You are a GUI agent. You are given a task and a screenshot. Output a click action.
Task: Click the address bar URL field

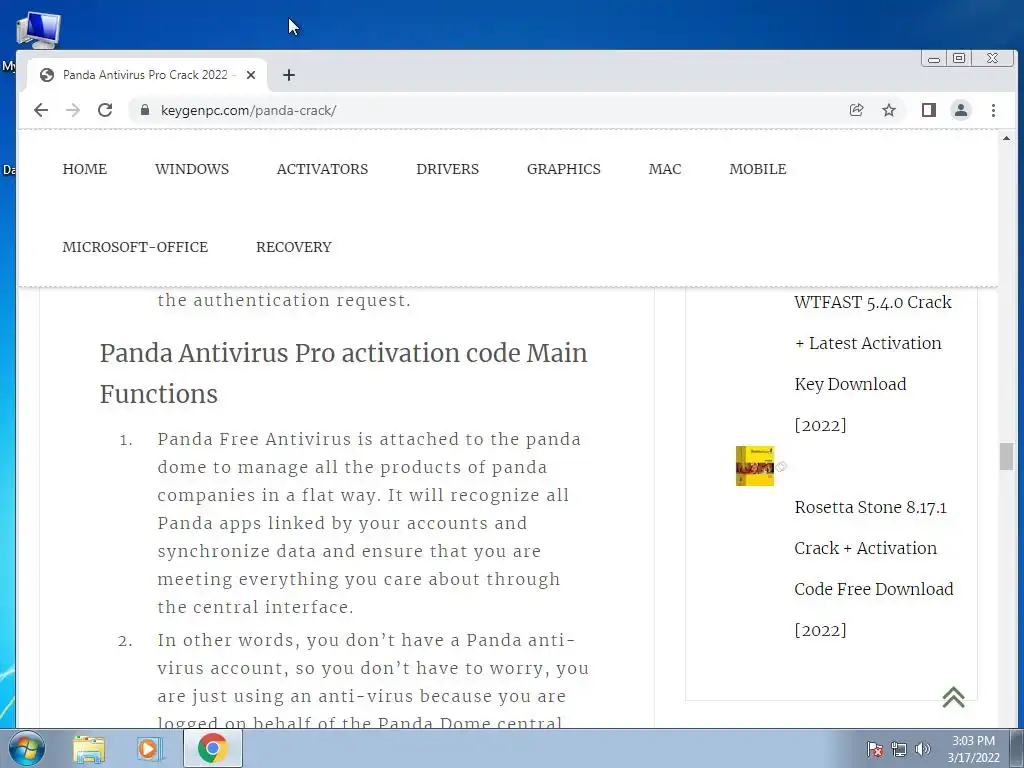(496, 110)
